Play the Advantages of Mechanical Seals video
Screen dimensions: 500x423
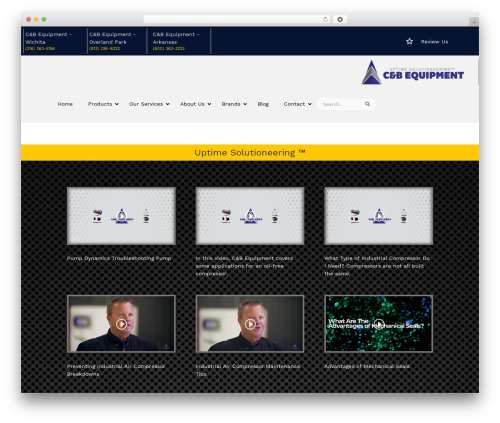[379, 324]
